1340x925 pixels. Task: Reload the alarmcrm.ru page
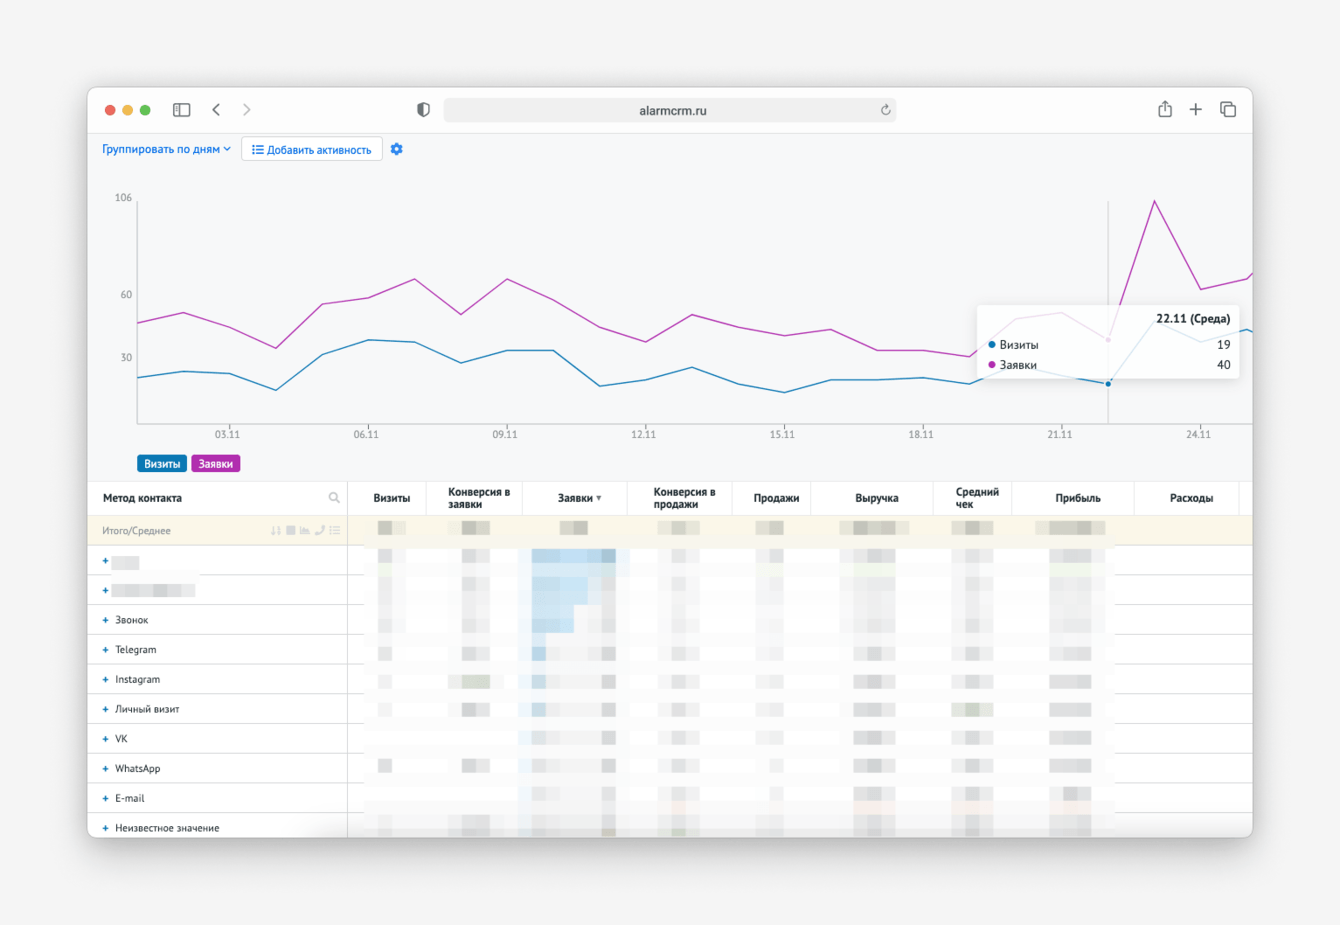coord(885,110)
